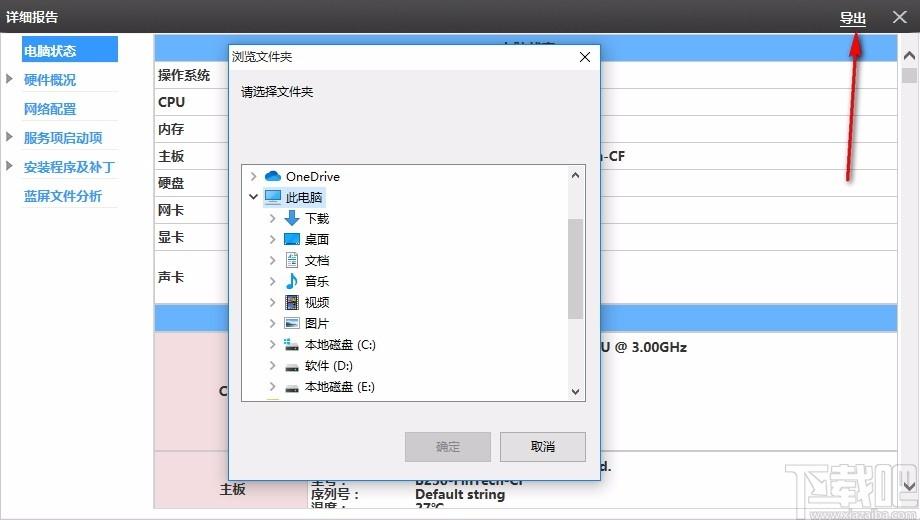
Task: Select the 文档 folder
Action: (x=317, y=261)
